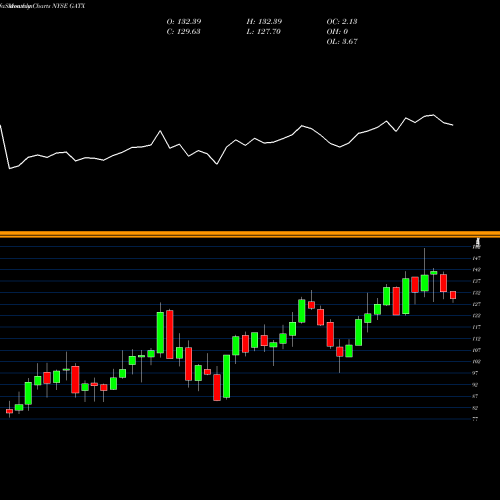Image resolution: width=500 pixels, height=500 pixels.
Task: Click the 77 price axis label
Action: pos(475,419)
